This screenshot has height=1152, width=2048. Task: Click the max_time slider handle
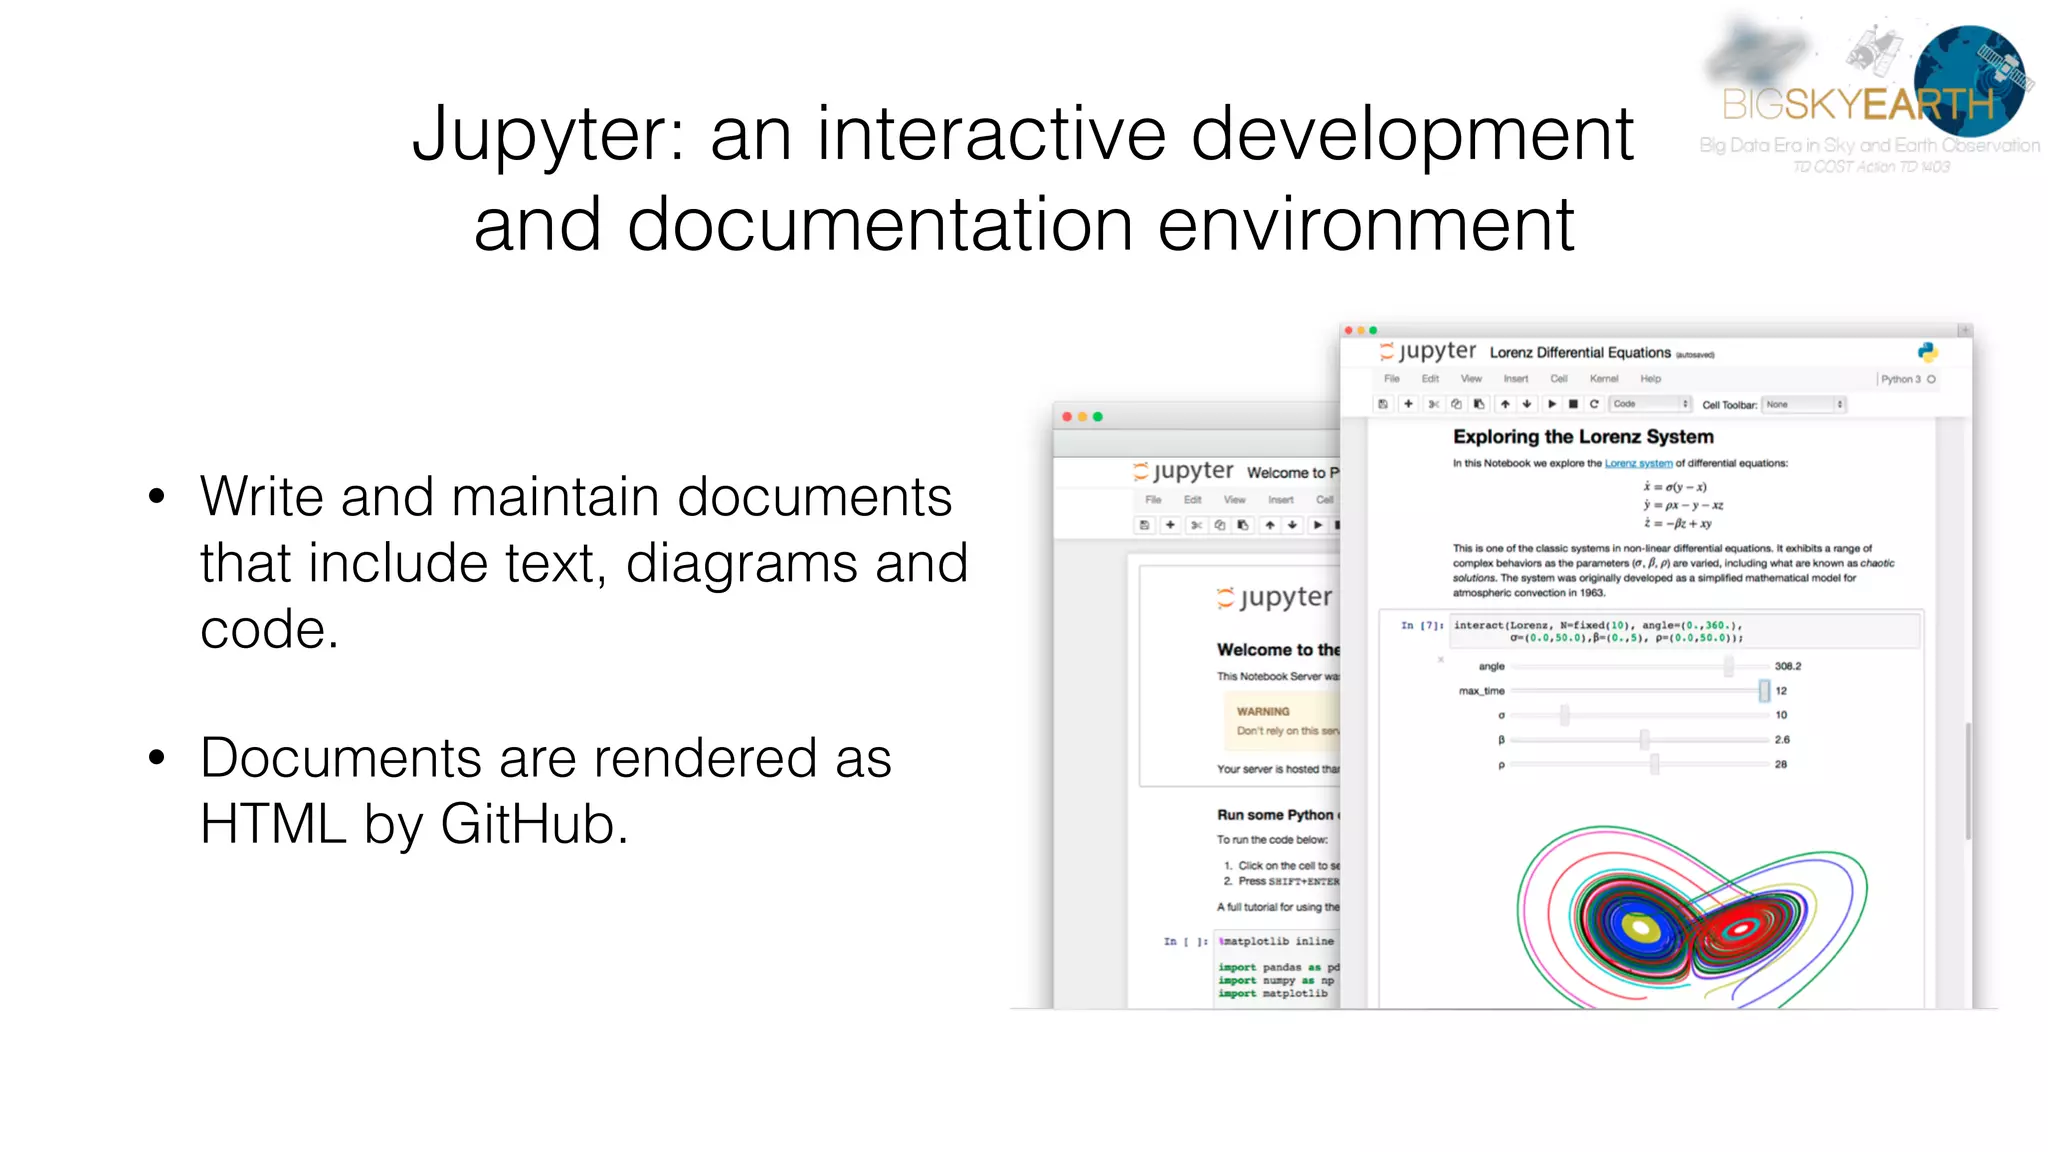click(x=1764, y=690)
